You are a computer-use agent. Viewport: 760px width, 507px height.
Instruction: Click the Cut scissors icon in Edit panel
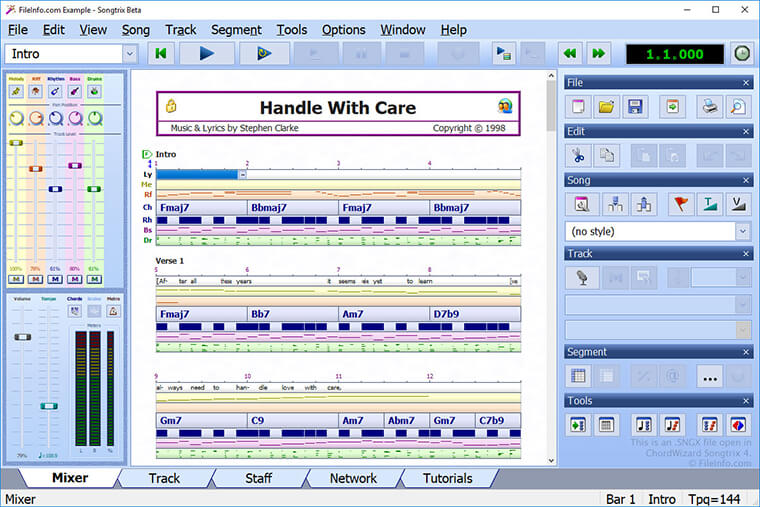click(578, 155)
